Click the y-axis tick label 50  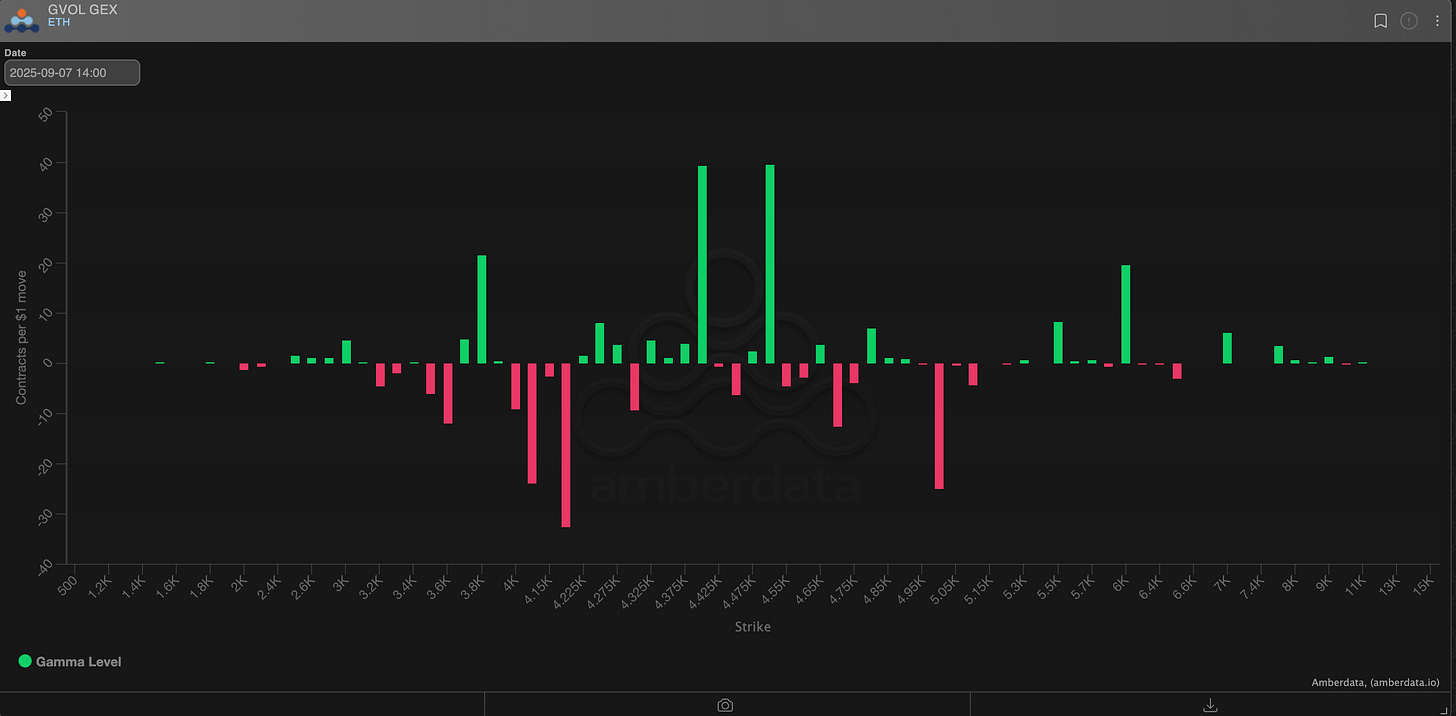click(46, 113)
